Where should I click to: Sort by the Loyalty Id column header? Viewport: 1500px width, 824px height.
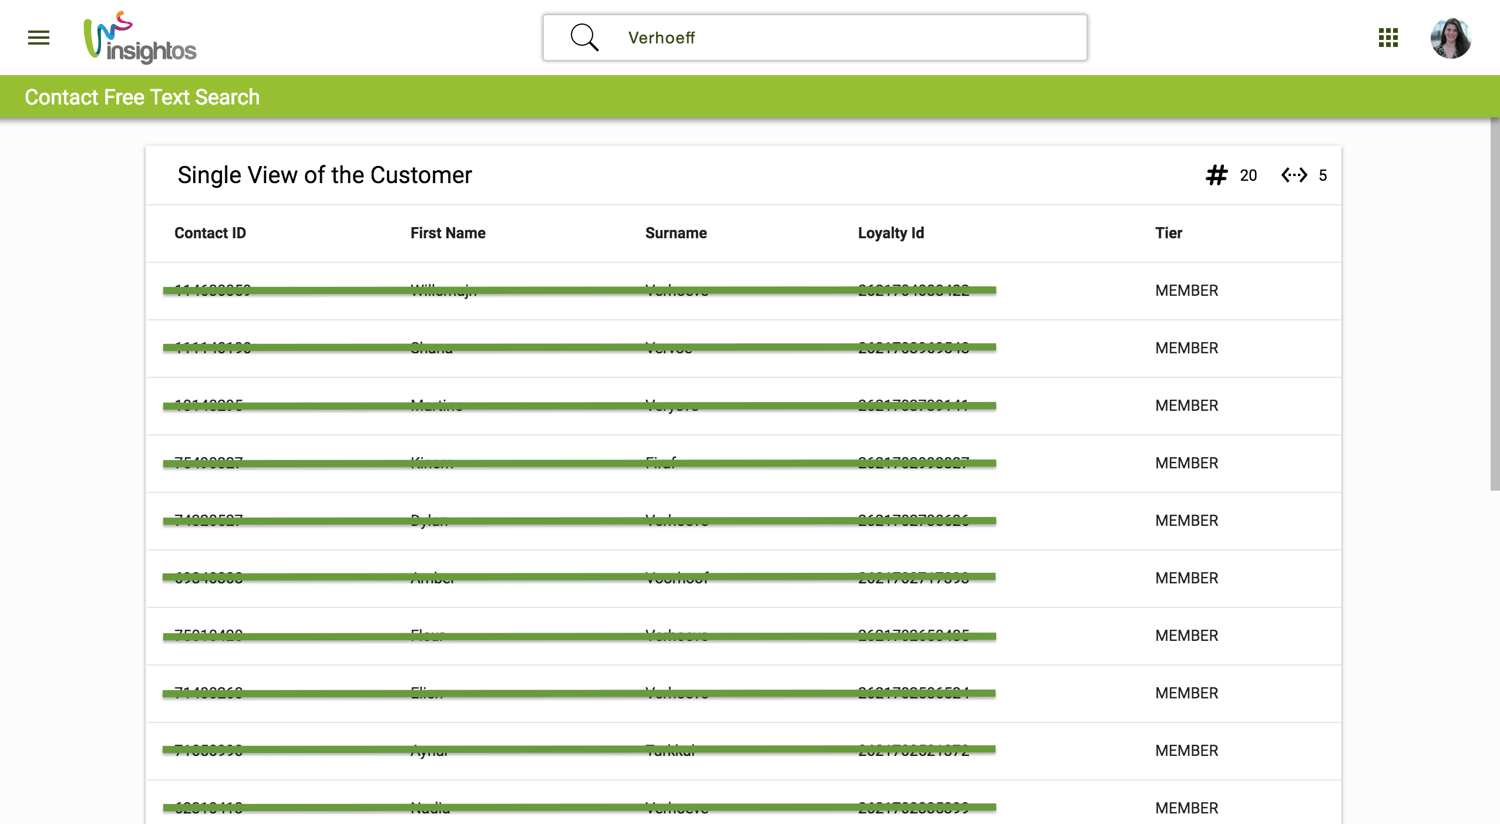(x=891, y=233)
